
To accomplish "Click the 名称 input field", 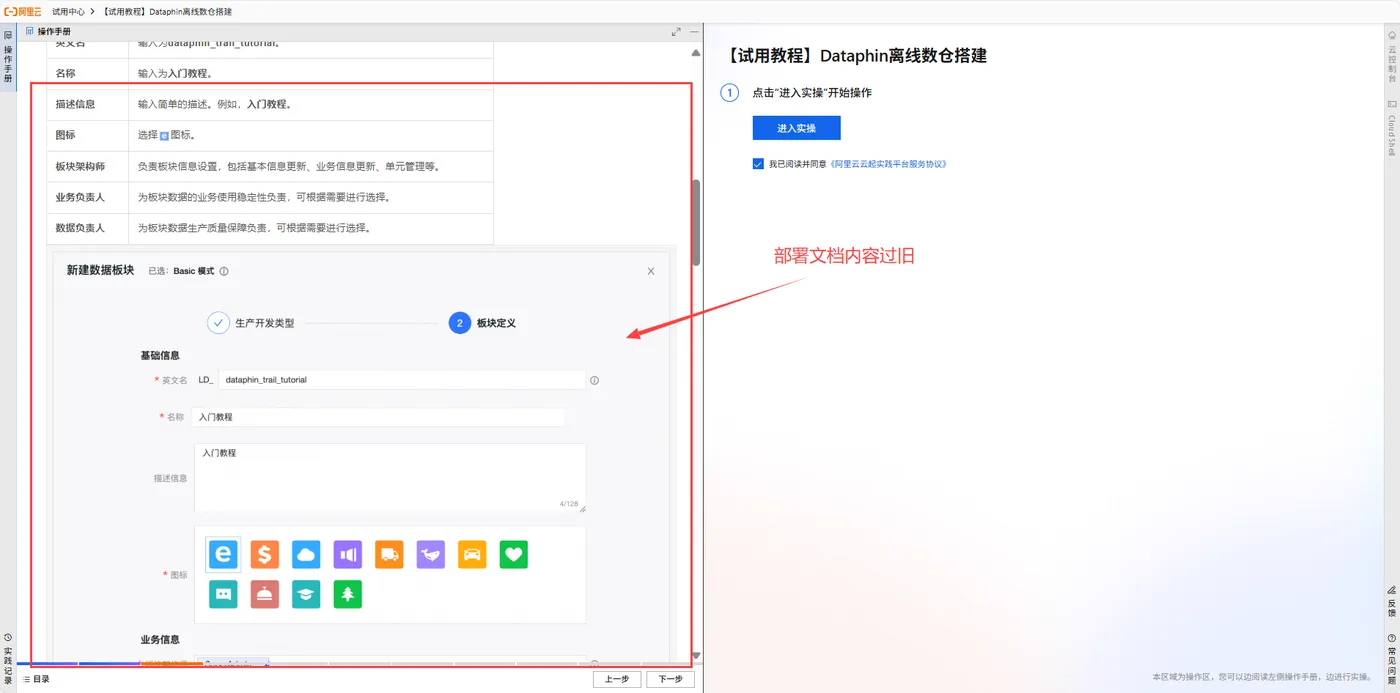I will [378, 417].
